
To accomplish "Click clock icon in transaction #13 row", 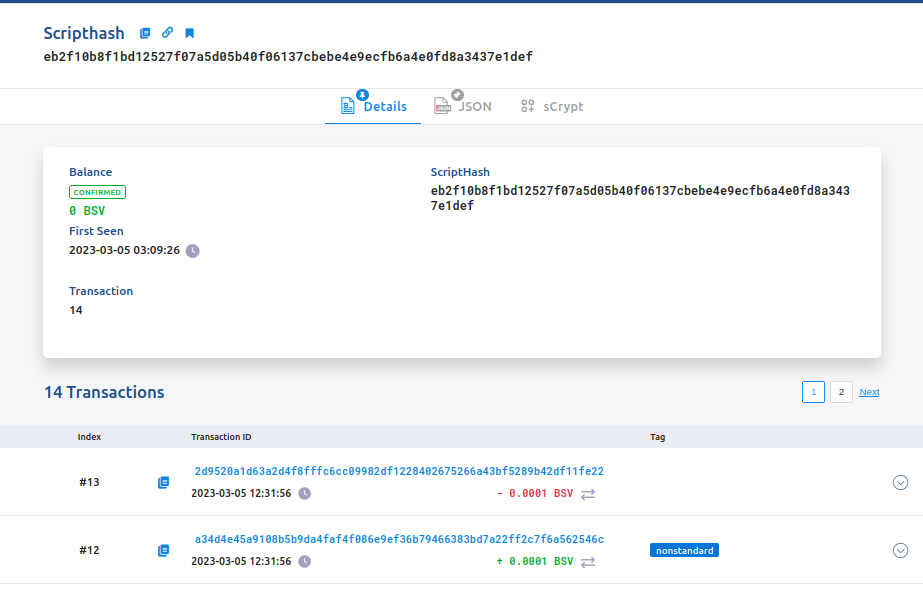I will (x=305, y=494).
